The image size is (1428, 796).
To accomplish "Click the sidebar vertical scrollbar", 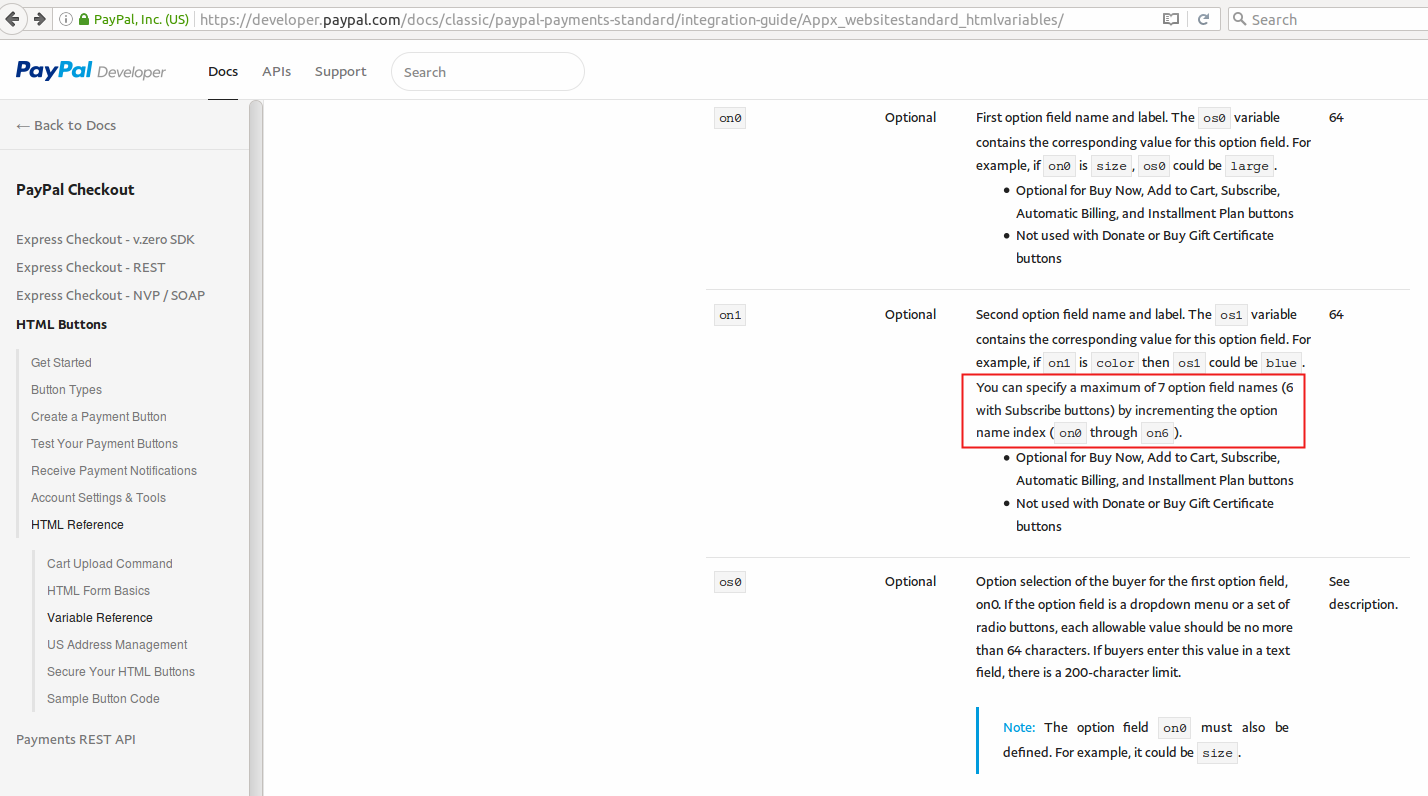I will coord(256,447).
